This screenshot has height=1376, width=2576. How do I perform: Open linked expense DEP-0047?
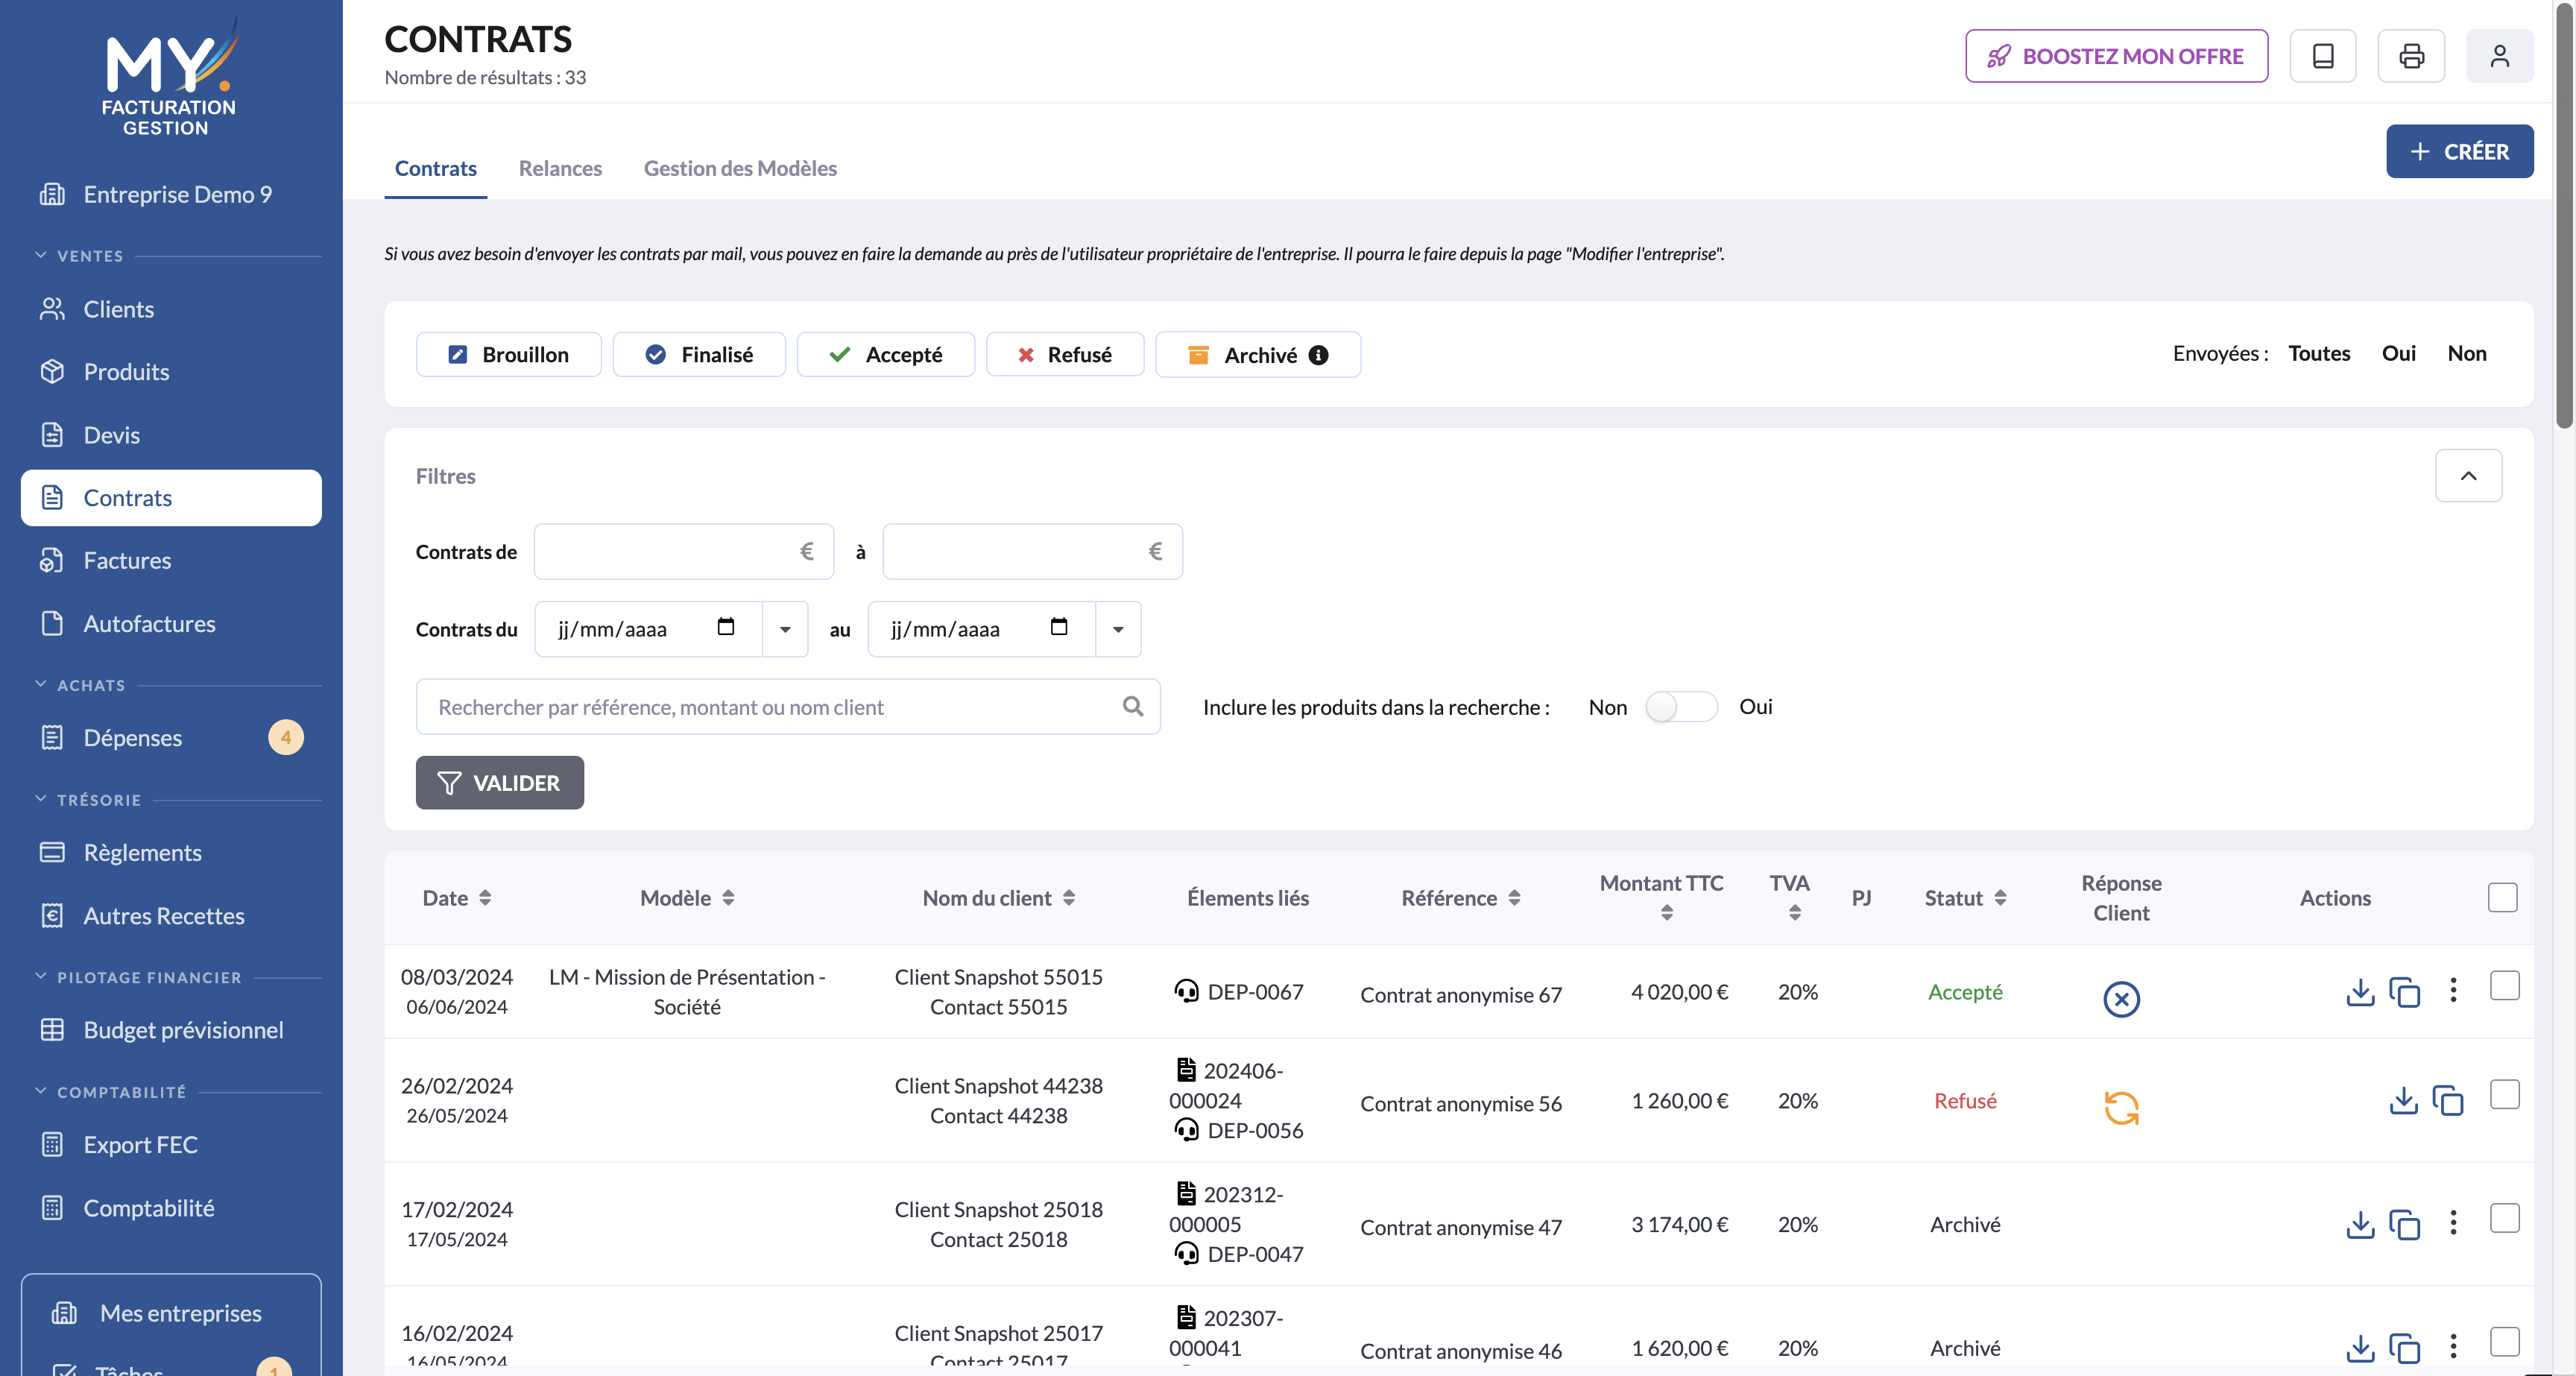pyautogui.click(x=1239, y=1253)
